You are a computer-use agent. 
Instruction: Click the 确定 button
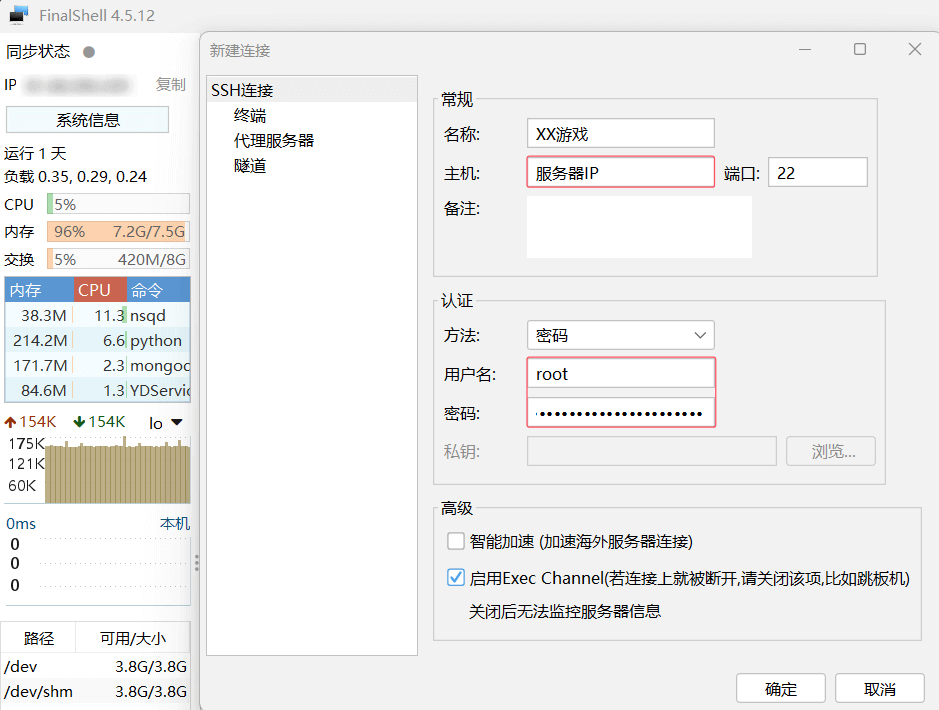click(780, 689)
